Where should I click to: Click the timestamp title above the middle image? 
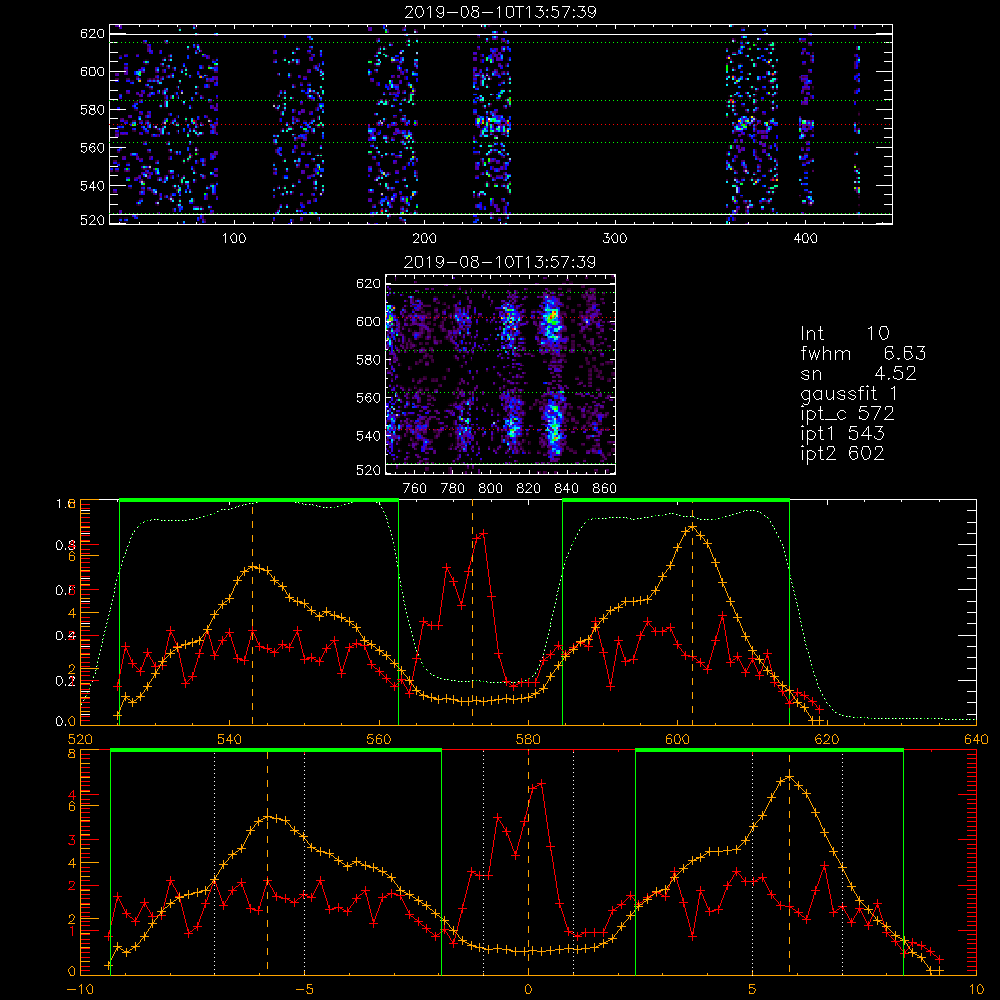pyautogui.click(x=500, y=262)
